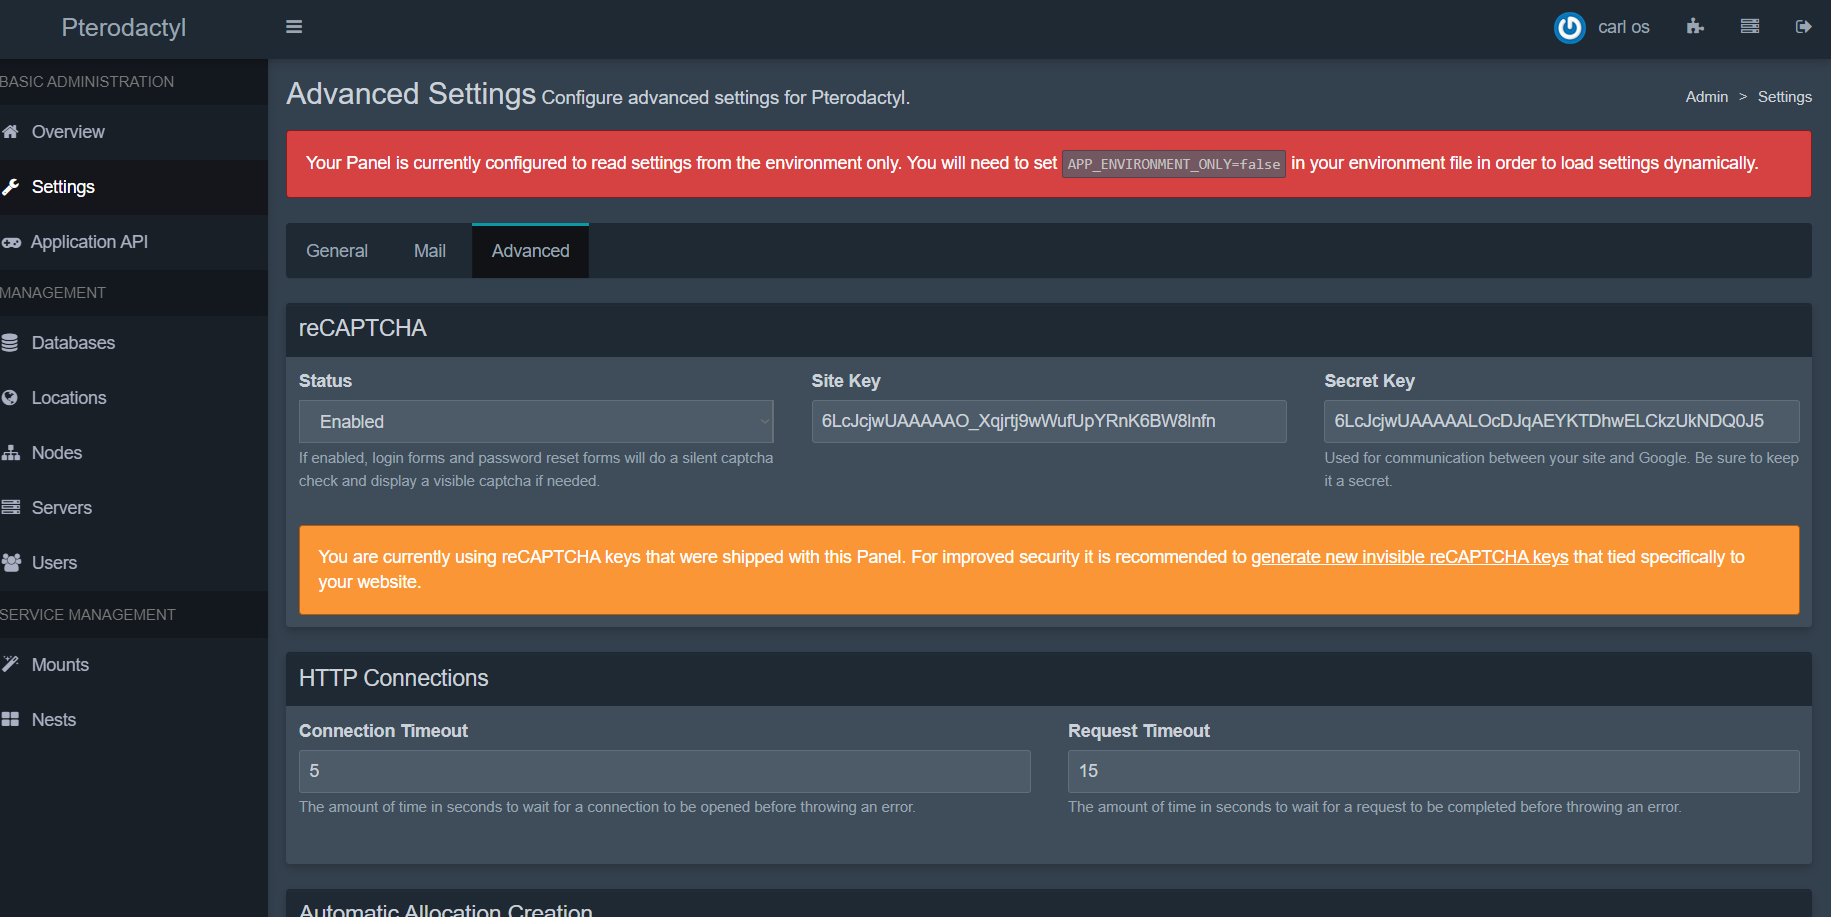Click the Settings wrench icon

point(11,187)
